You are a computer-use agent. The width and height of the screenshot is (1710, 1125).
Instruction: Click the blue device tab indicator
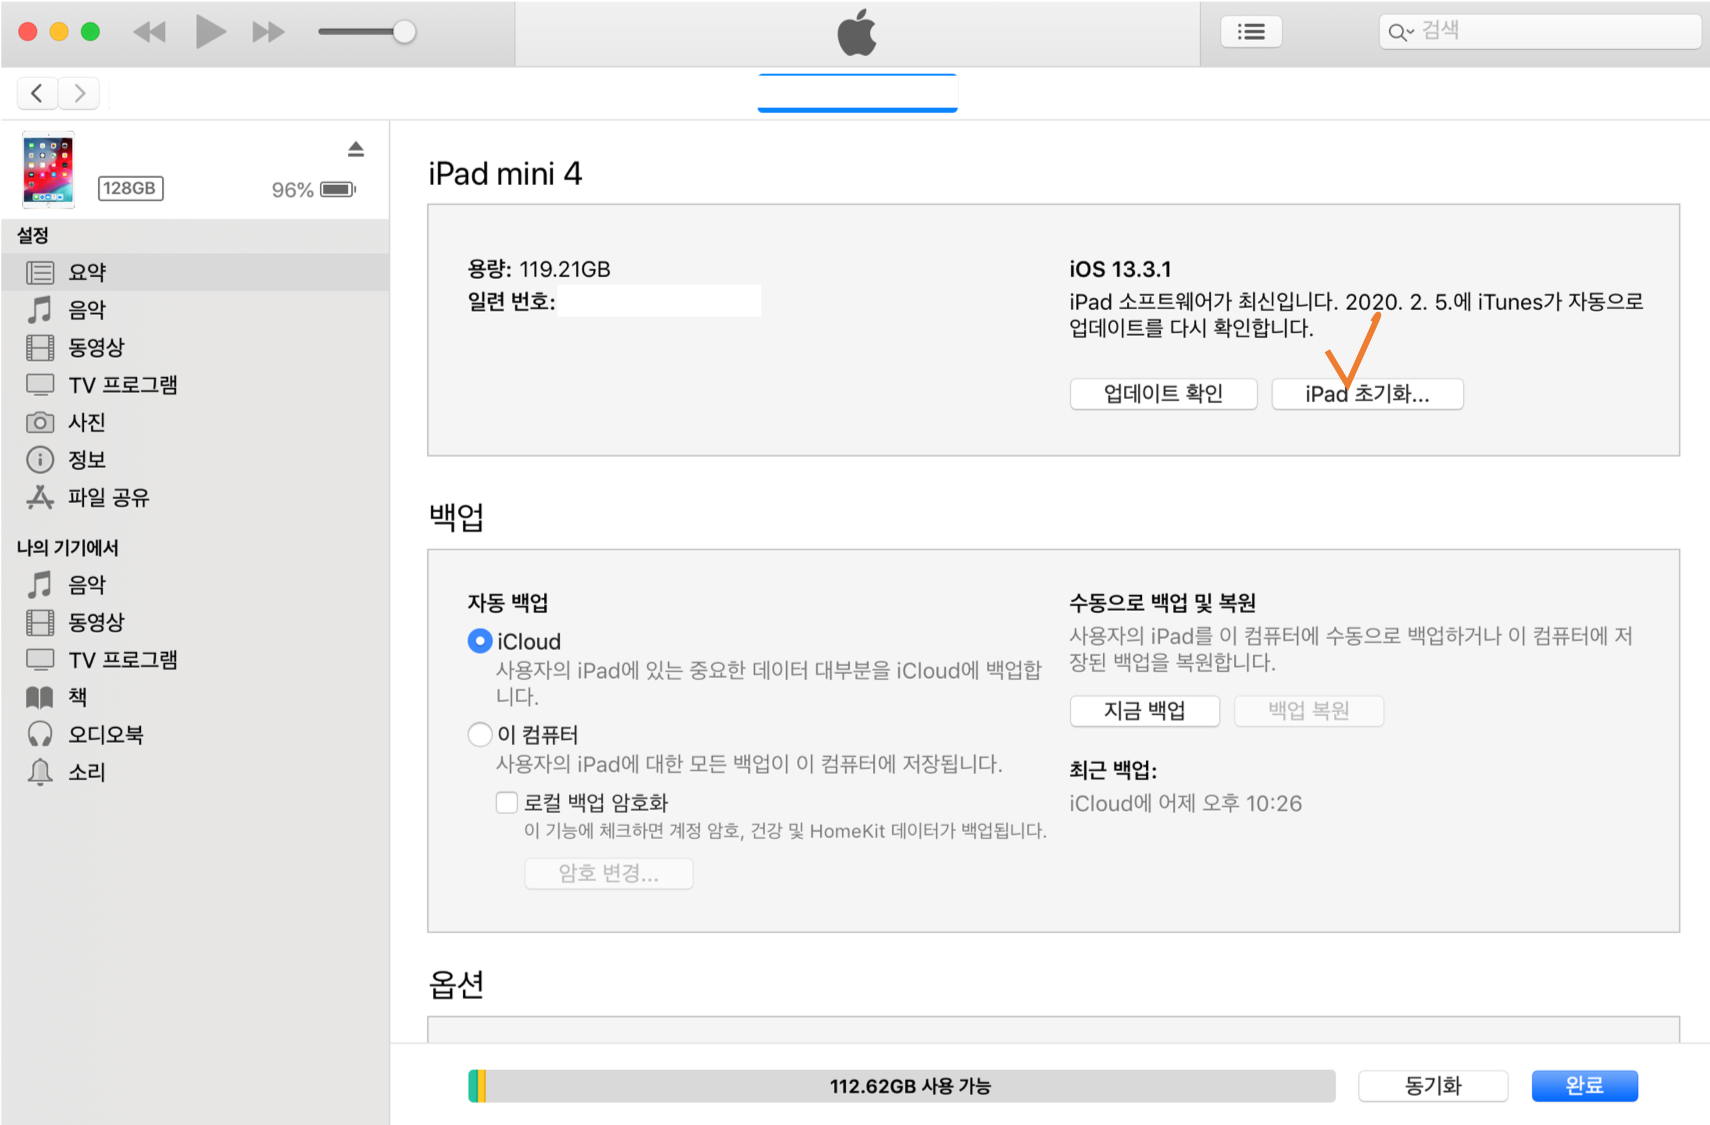(857, 93)
